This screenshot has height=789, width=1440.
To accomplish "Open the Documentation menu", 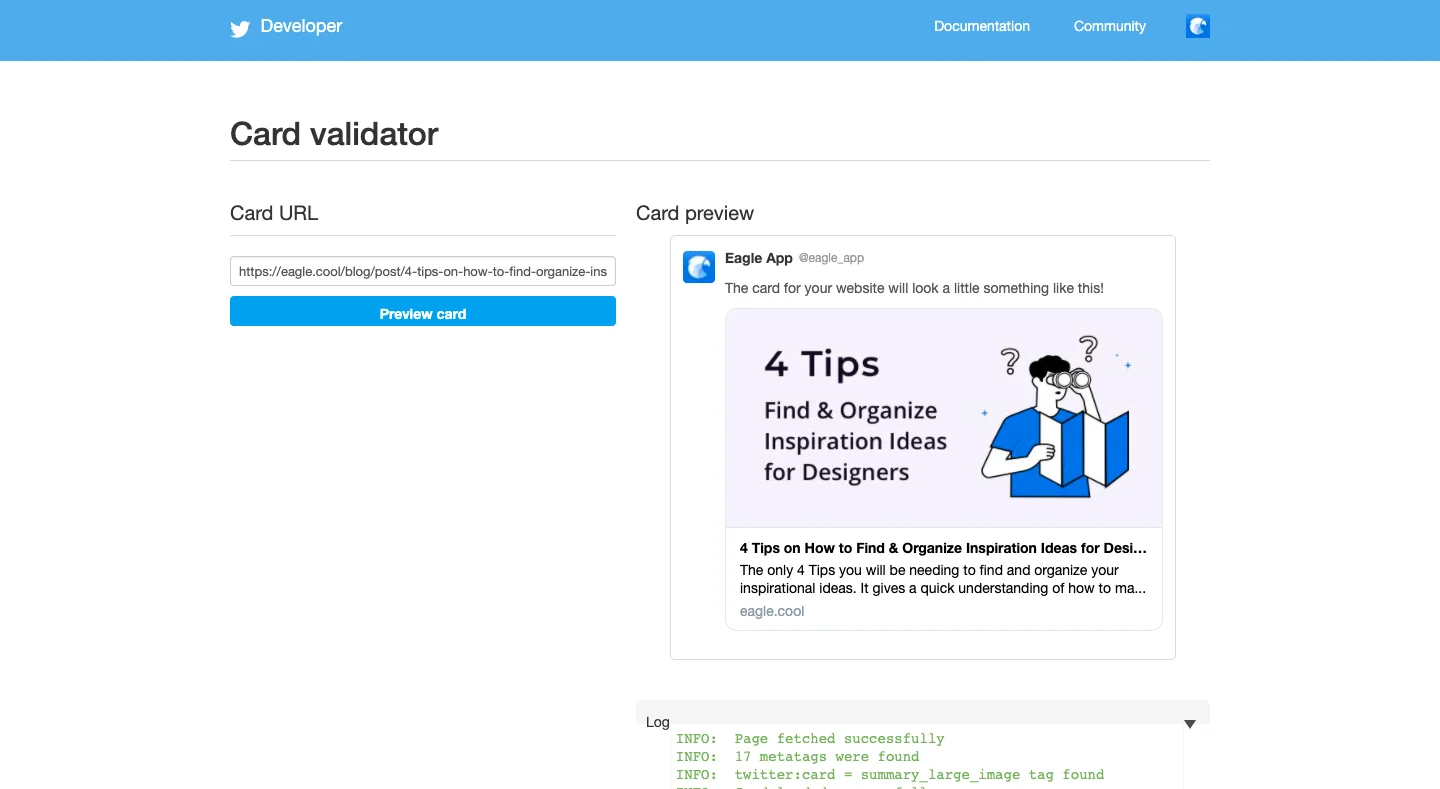I will 982,27.
